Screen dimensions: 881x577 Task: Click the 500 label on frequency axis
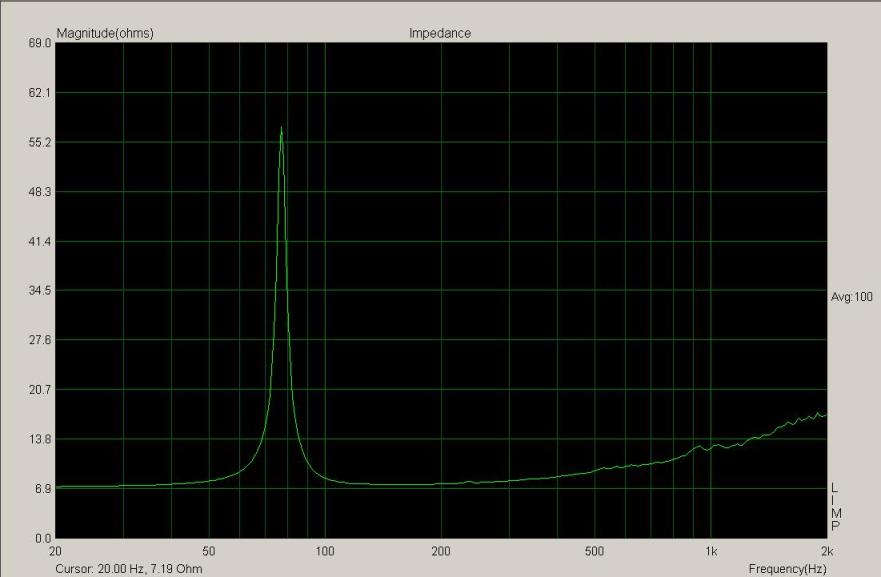point(594,551)
